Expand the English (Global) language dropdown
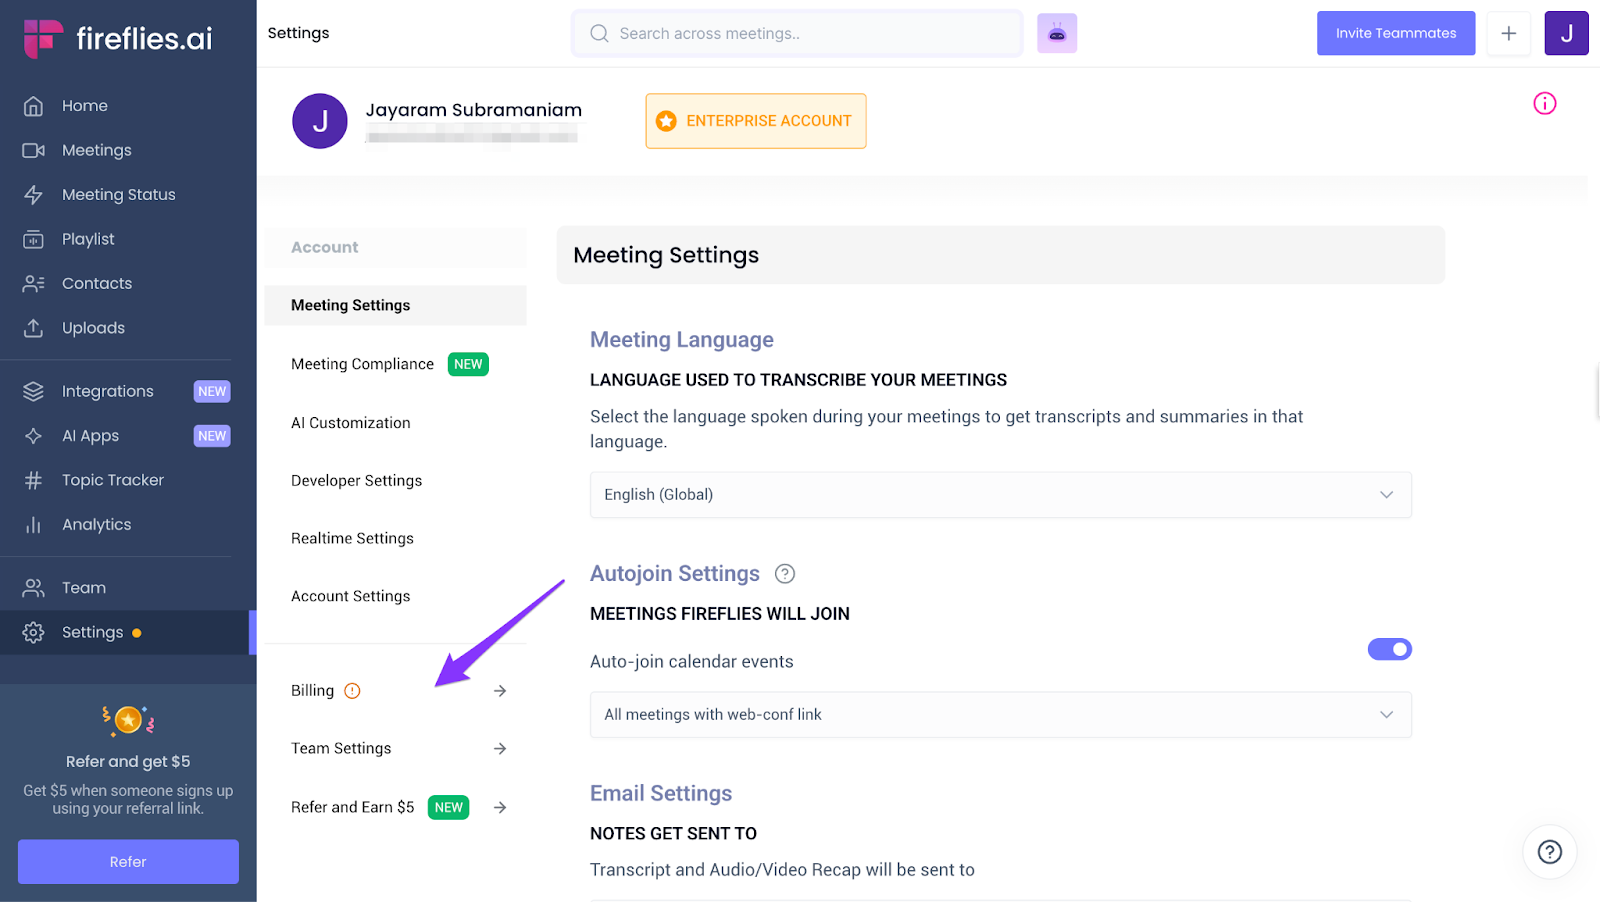This screenshot has width=1600, height=902. [1000, 495]
